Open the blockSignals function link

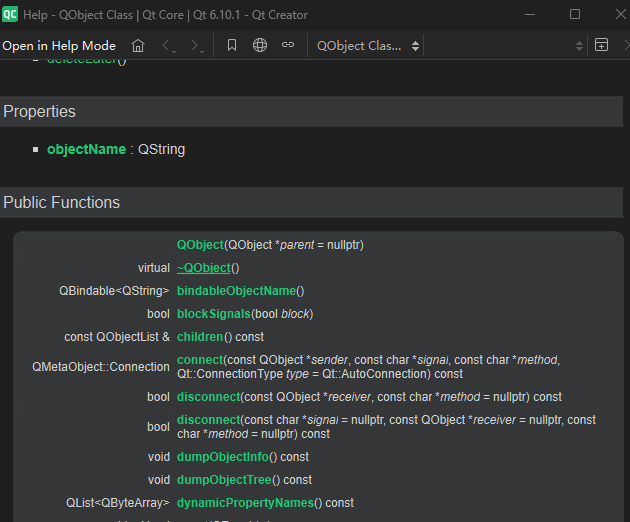pos(214,314)
